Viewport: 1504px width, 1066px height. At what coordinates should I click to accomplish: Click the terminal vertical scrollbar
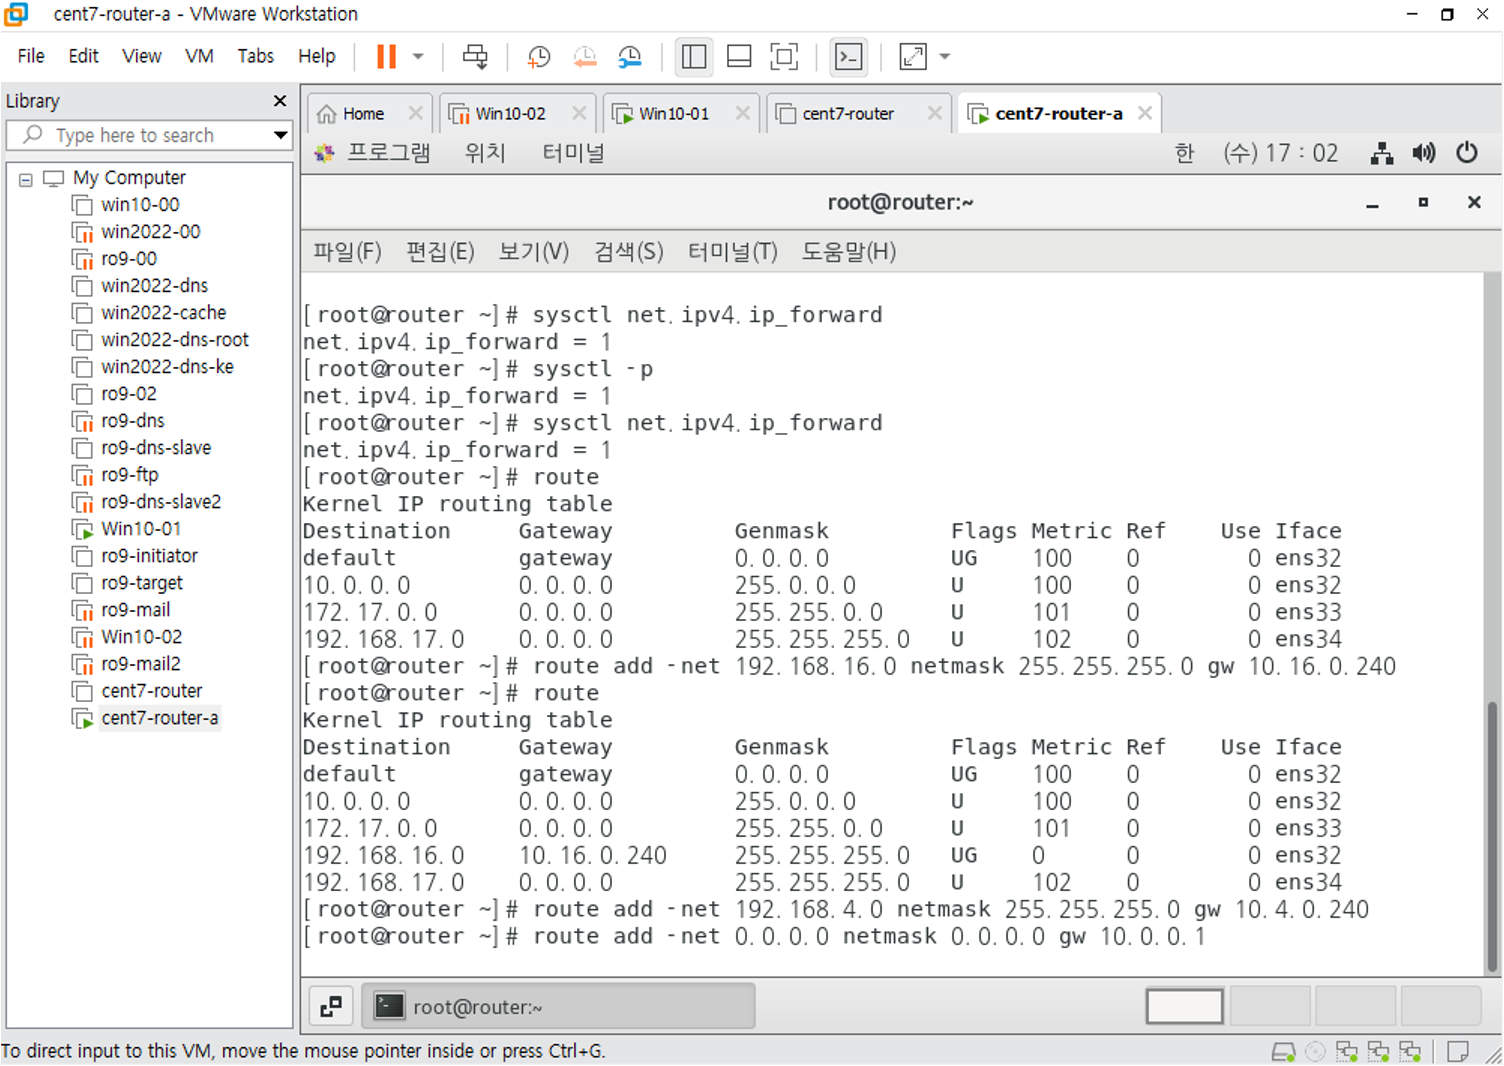click(x=1492, y=836)
